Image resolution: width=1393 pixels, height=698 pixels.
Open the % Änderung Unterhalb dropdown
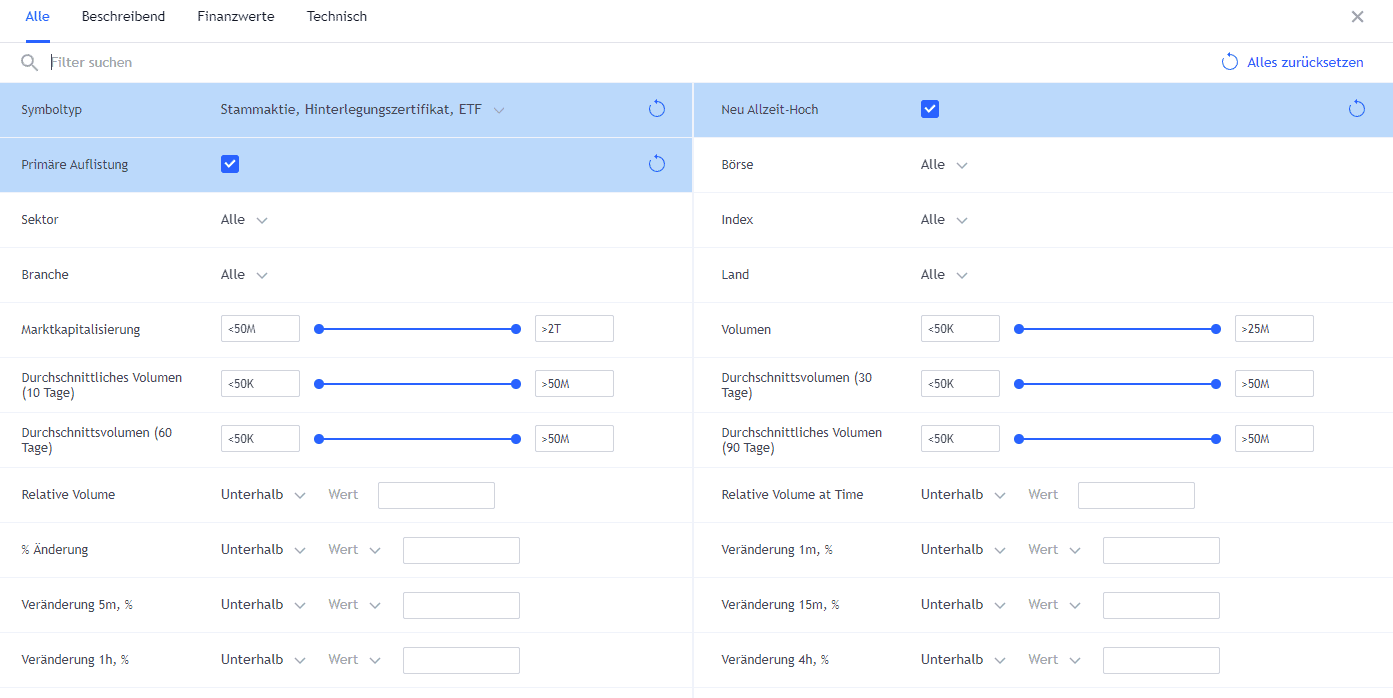(x=263, y=550)
